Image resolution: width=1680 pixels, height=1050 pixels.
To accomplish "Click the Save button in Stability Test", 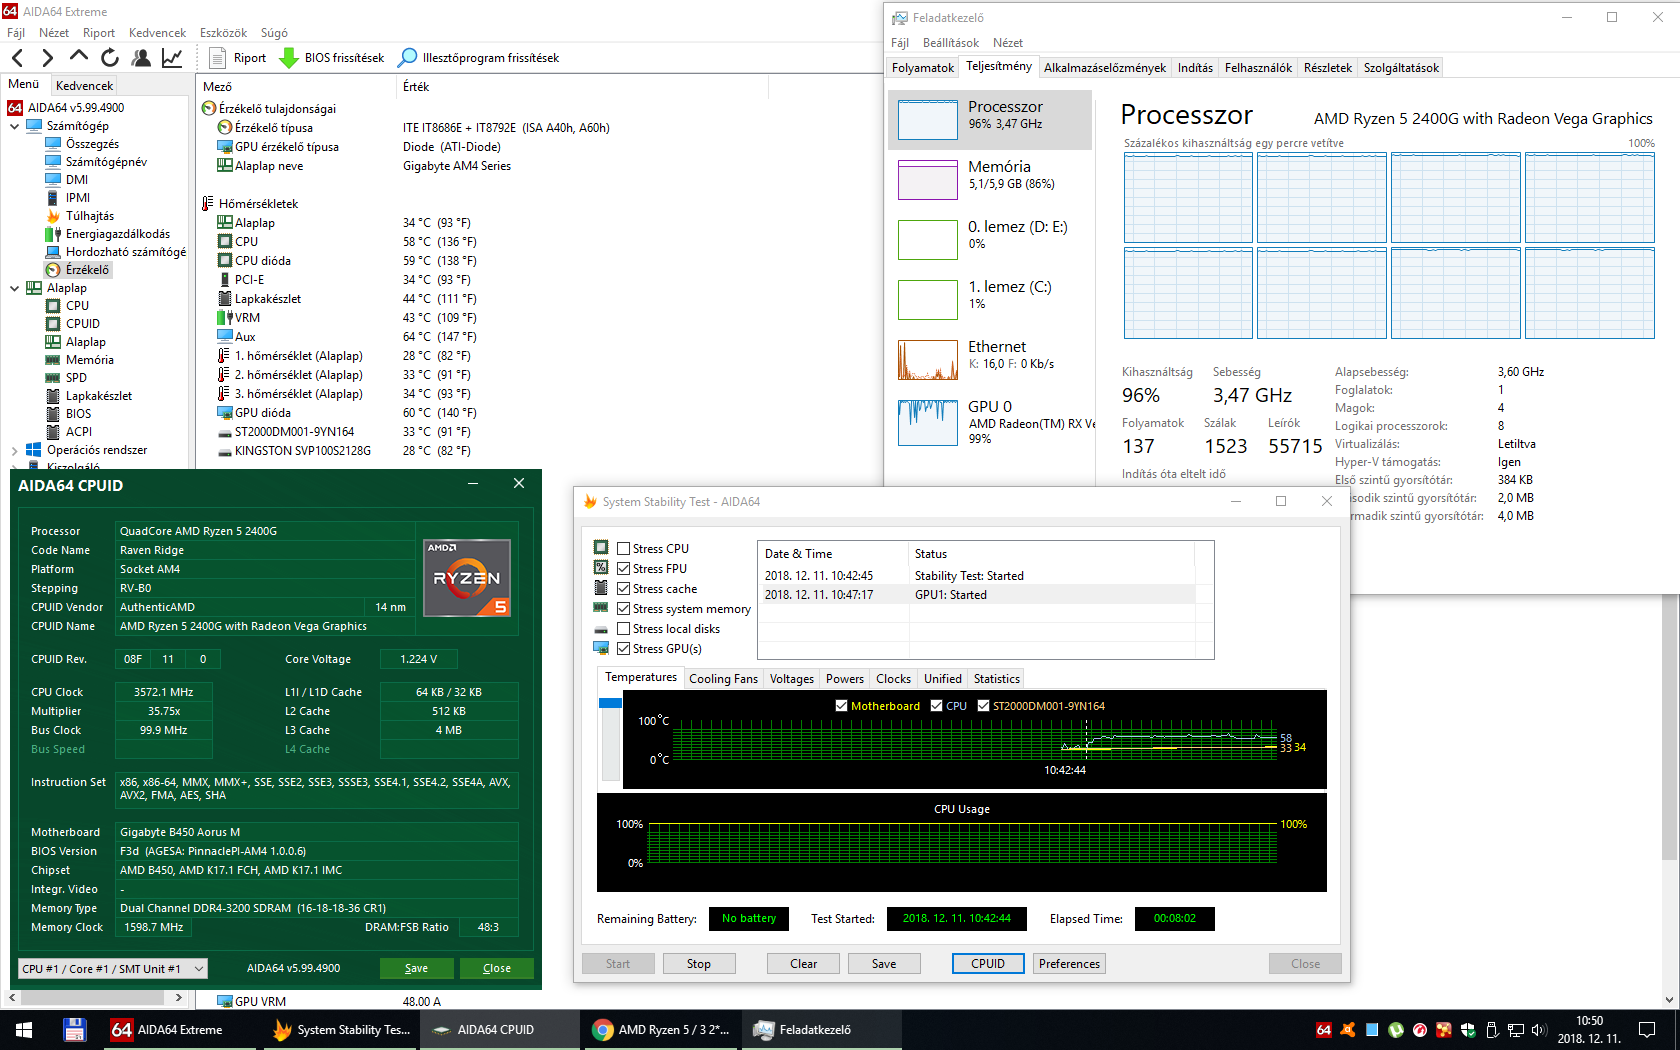I will coord(884,964).
